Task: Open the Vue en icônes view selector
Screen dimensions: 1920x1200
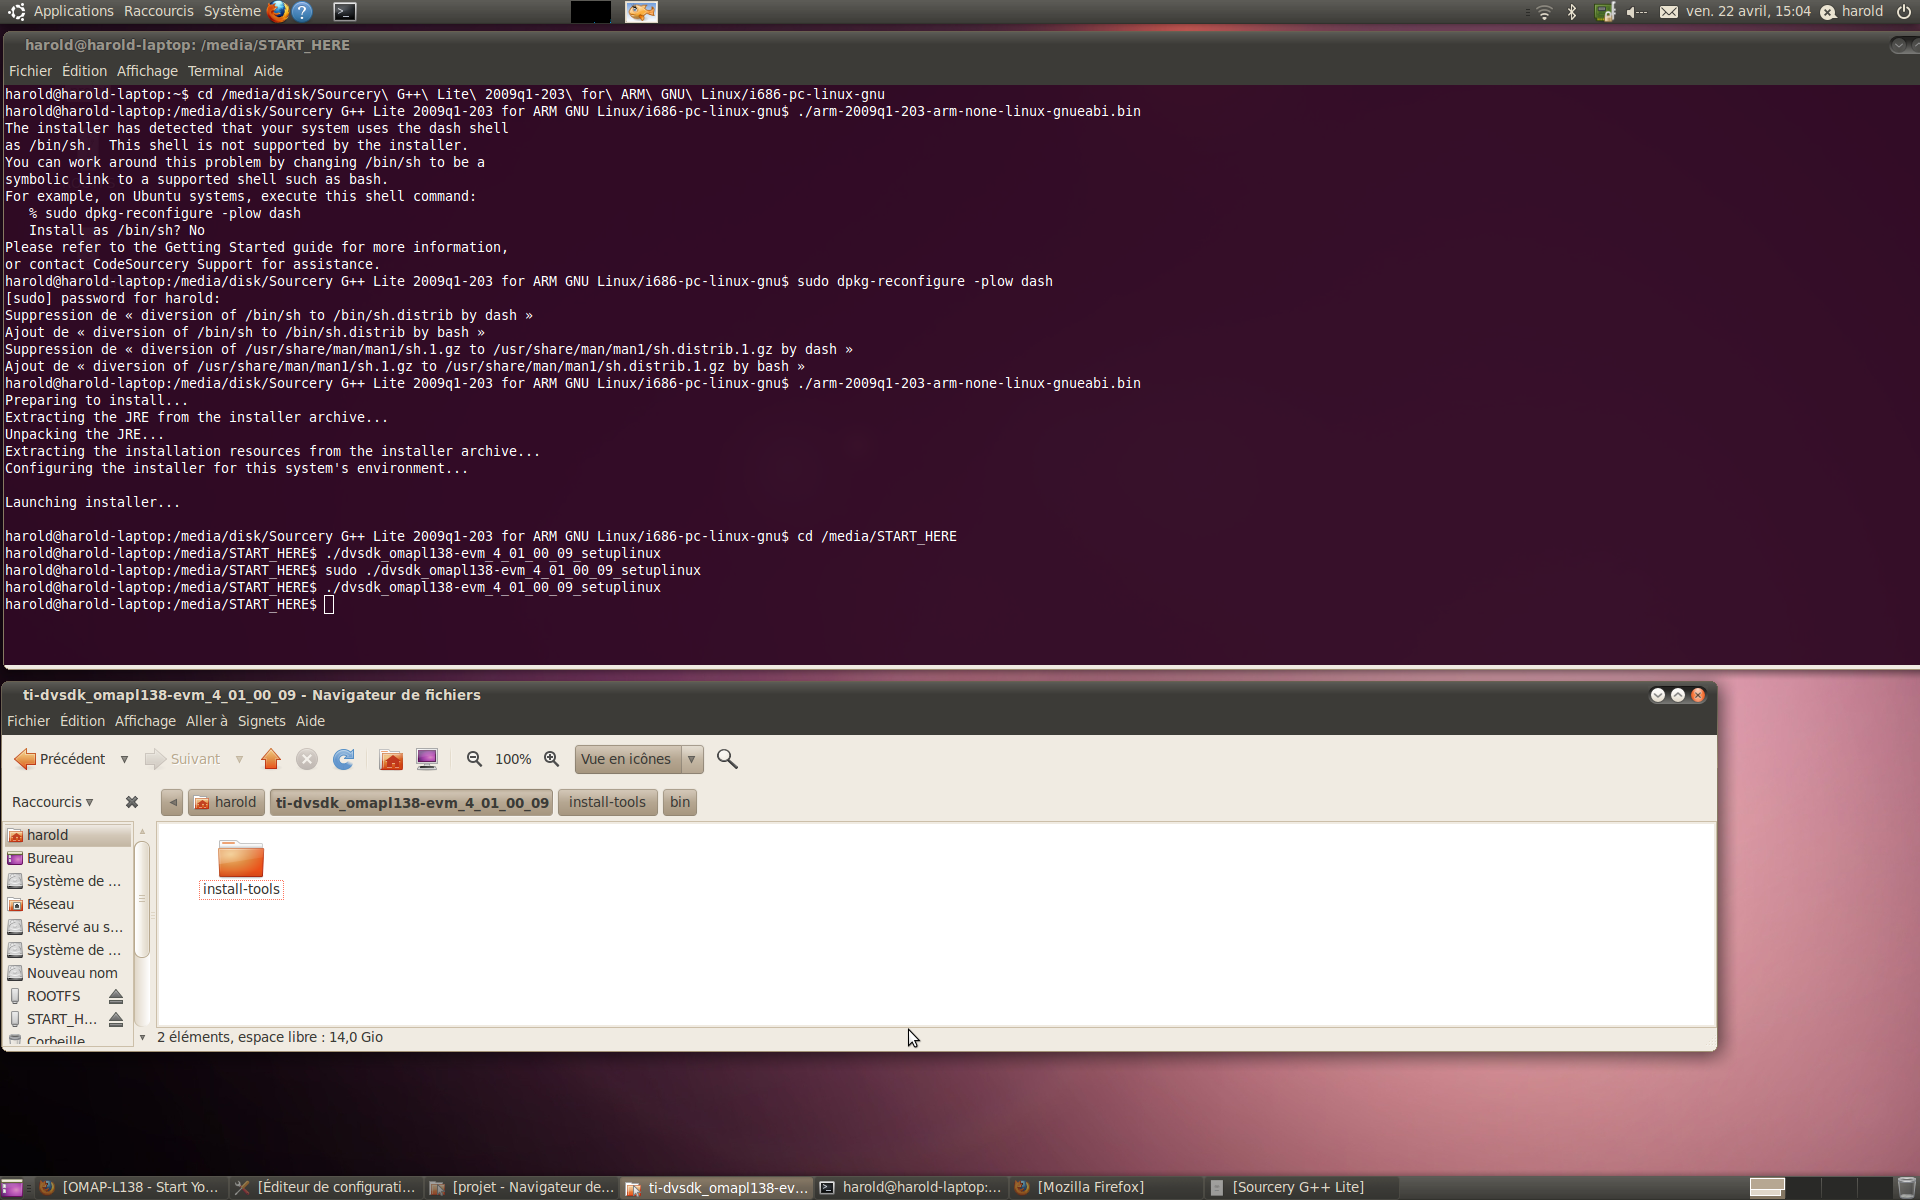Action: point(639,759)
